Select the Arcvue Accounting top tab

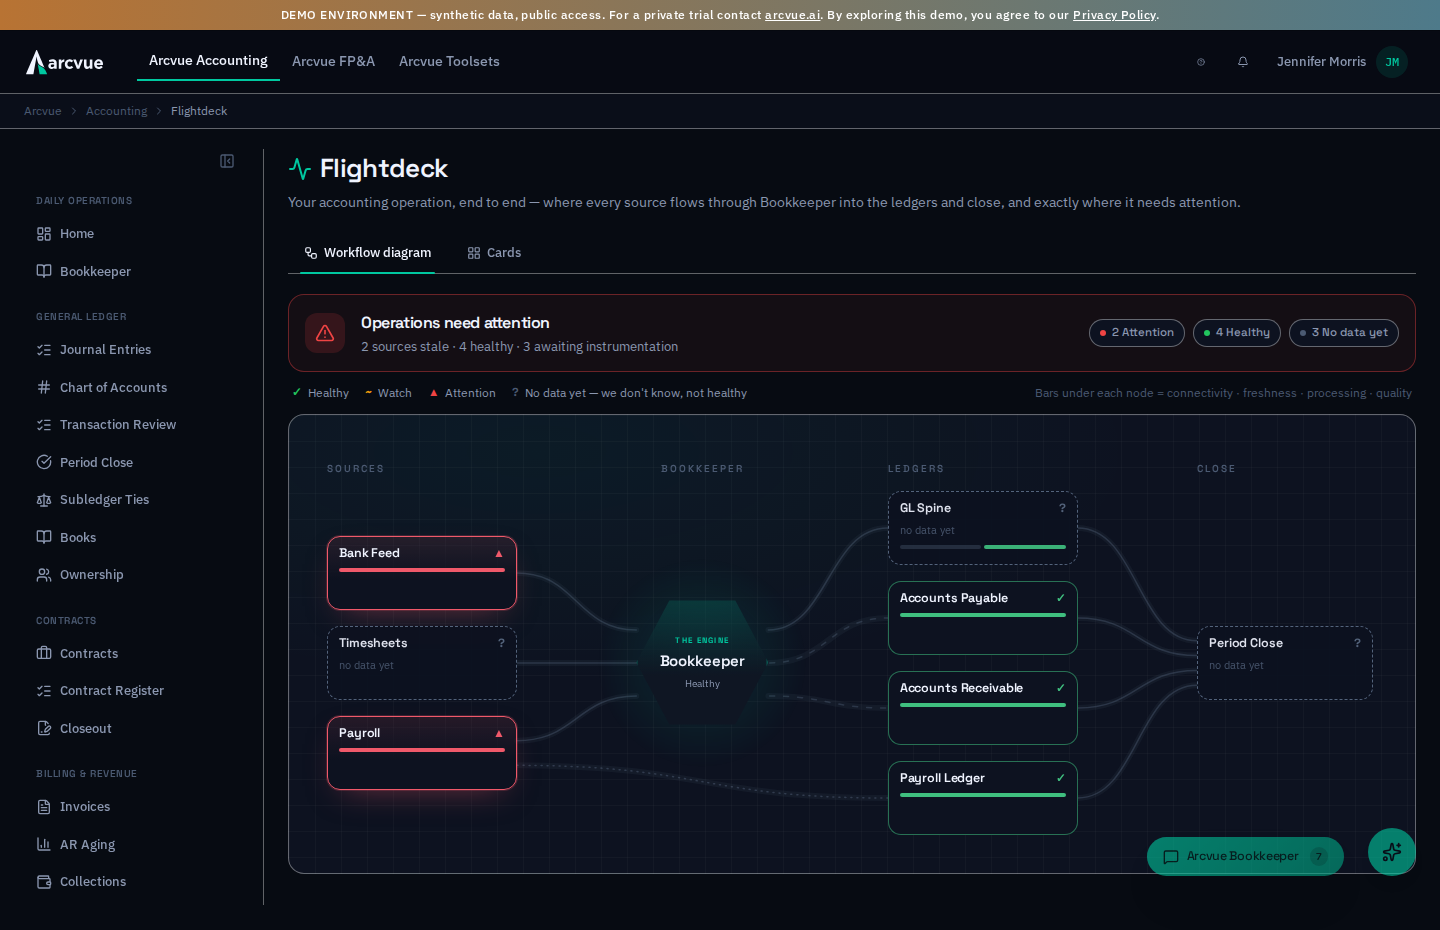click(208, 61)
